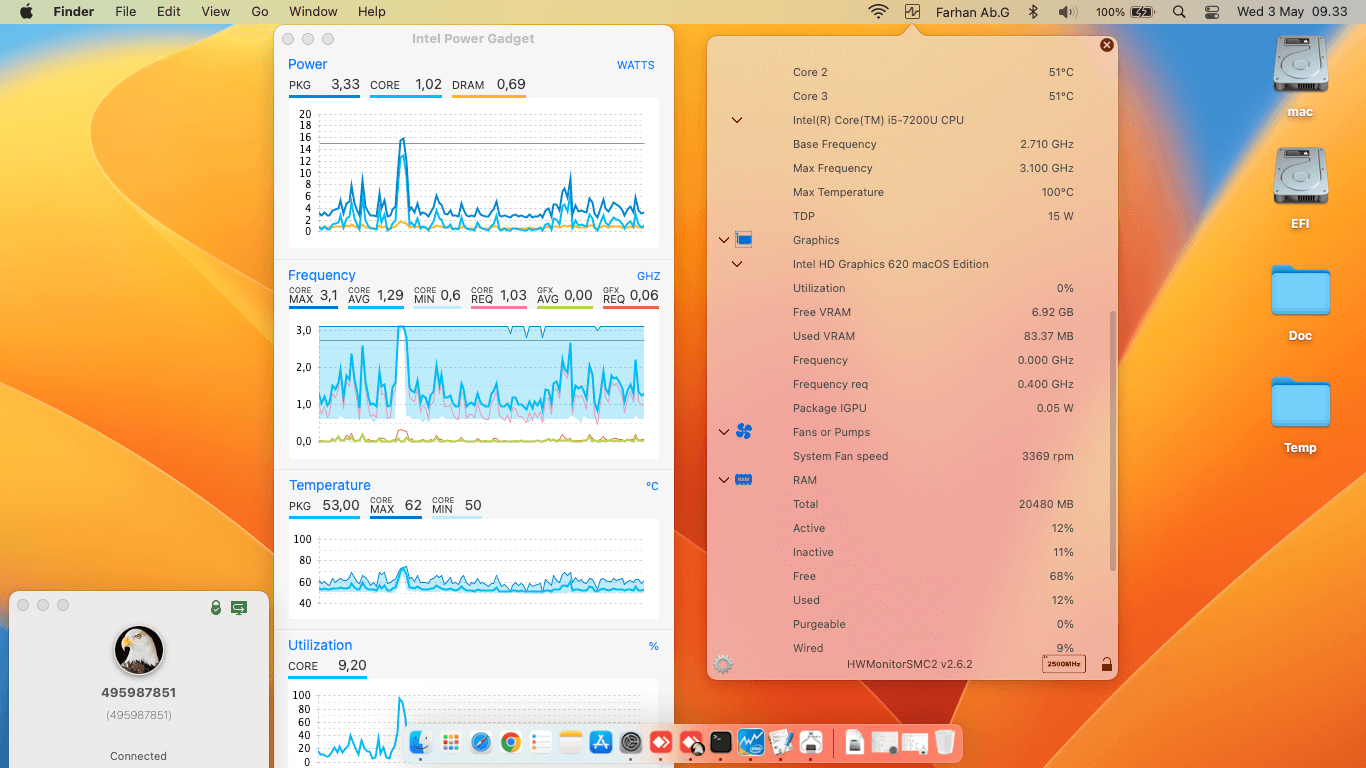Open the Go menu in menu bar
The height and width of the screenshot is (768, 1366).
(x=259, y=11)
